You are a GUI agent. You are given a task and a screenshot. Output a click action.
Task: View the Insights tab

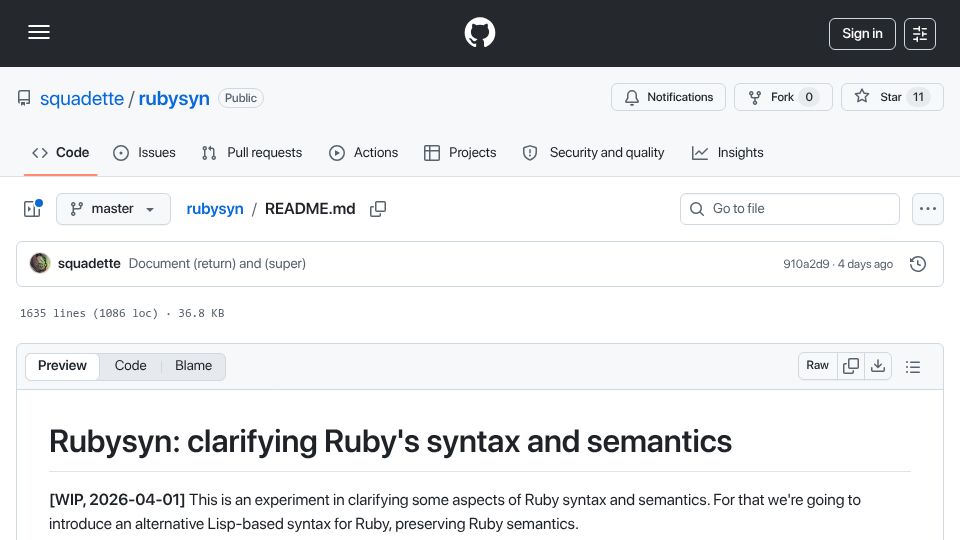727,152
